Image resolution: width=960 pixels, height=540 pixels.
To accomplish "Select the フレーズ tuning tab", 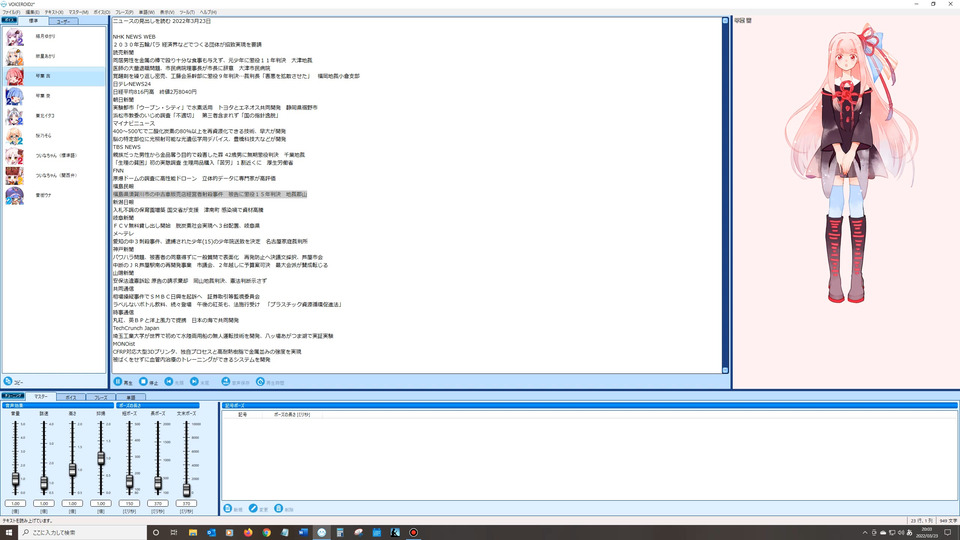I will tap(100, 397).
